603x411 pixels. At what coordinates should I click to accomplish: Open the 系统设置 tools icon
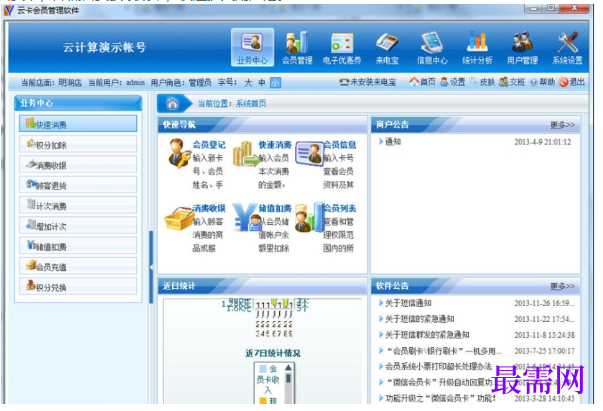point(567,48)
